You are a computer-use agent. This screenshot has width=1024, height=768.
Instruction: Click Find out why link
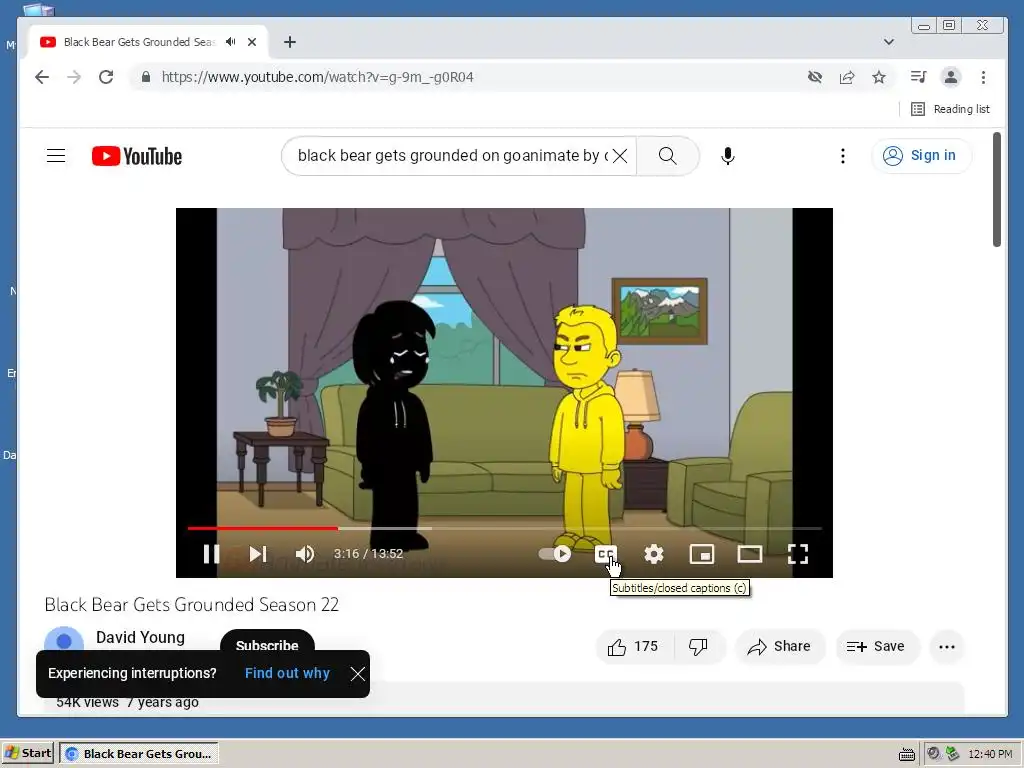pyautogui.click(x=287, y=673)
